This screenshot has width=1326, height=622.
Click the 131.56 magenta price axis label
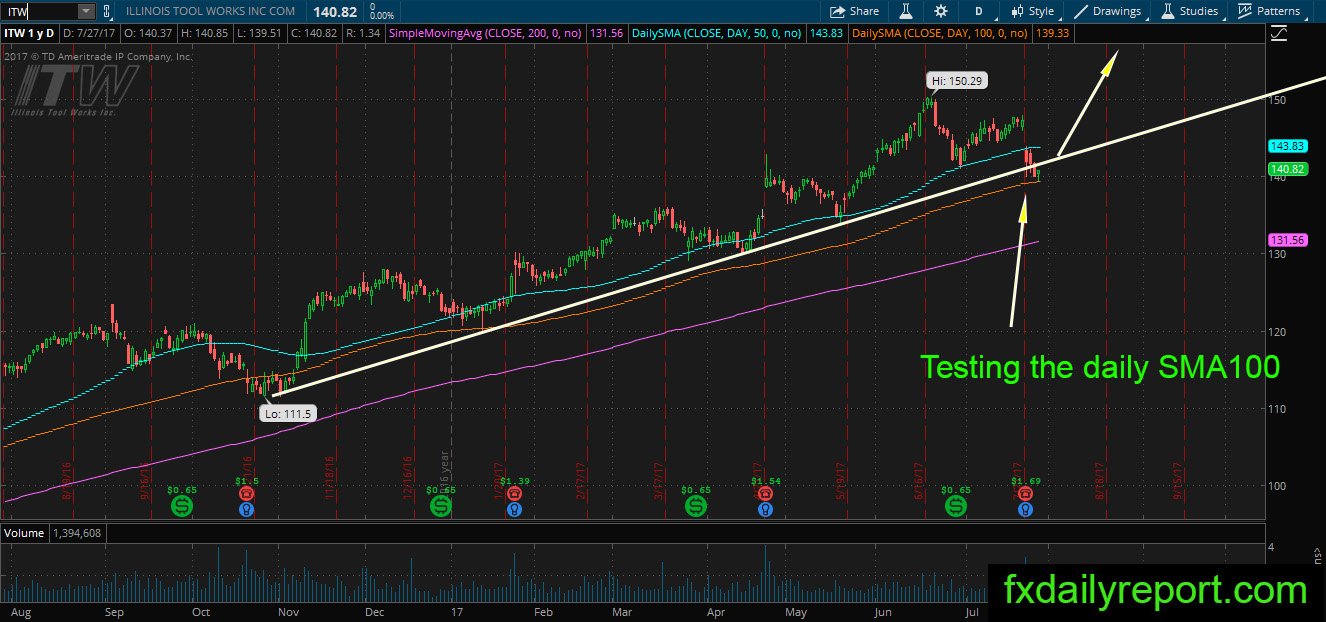click(x=1288, y=240)
